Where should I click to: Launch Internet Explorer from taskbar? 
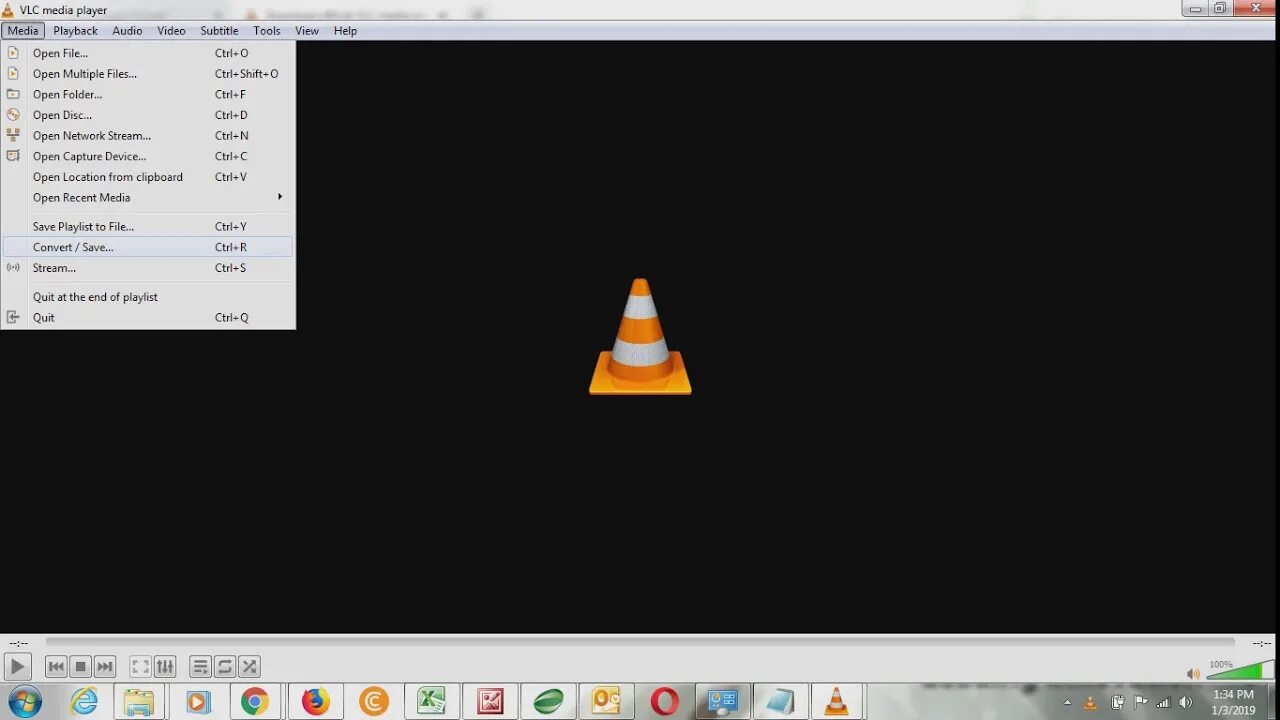(84, 702)
